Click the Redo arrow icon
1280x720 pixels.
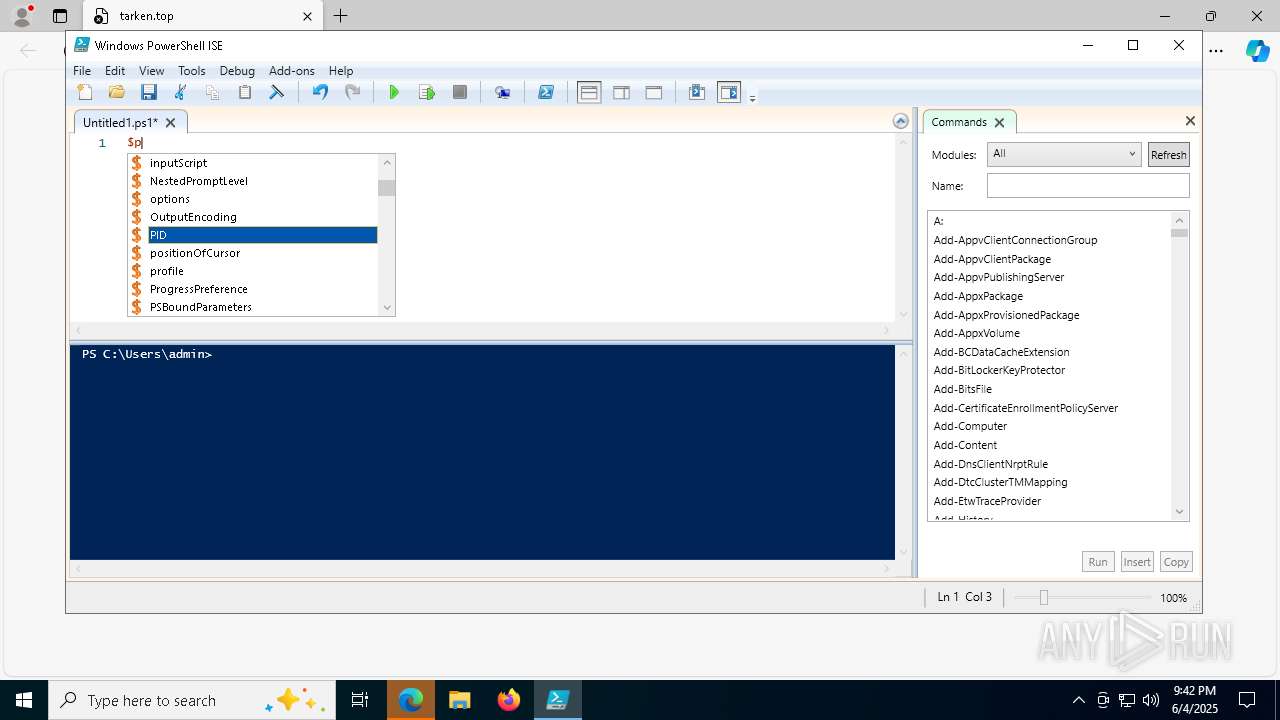352,92
